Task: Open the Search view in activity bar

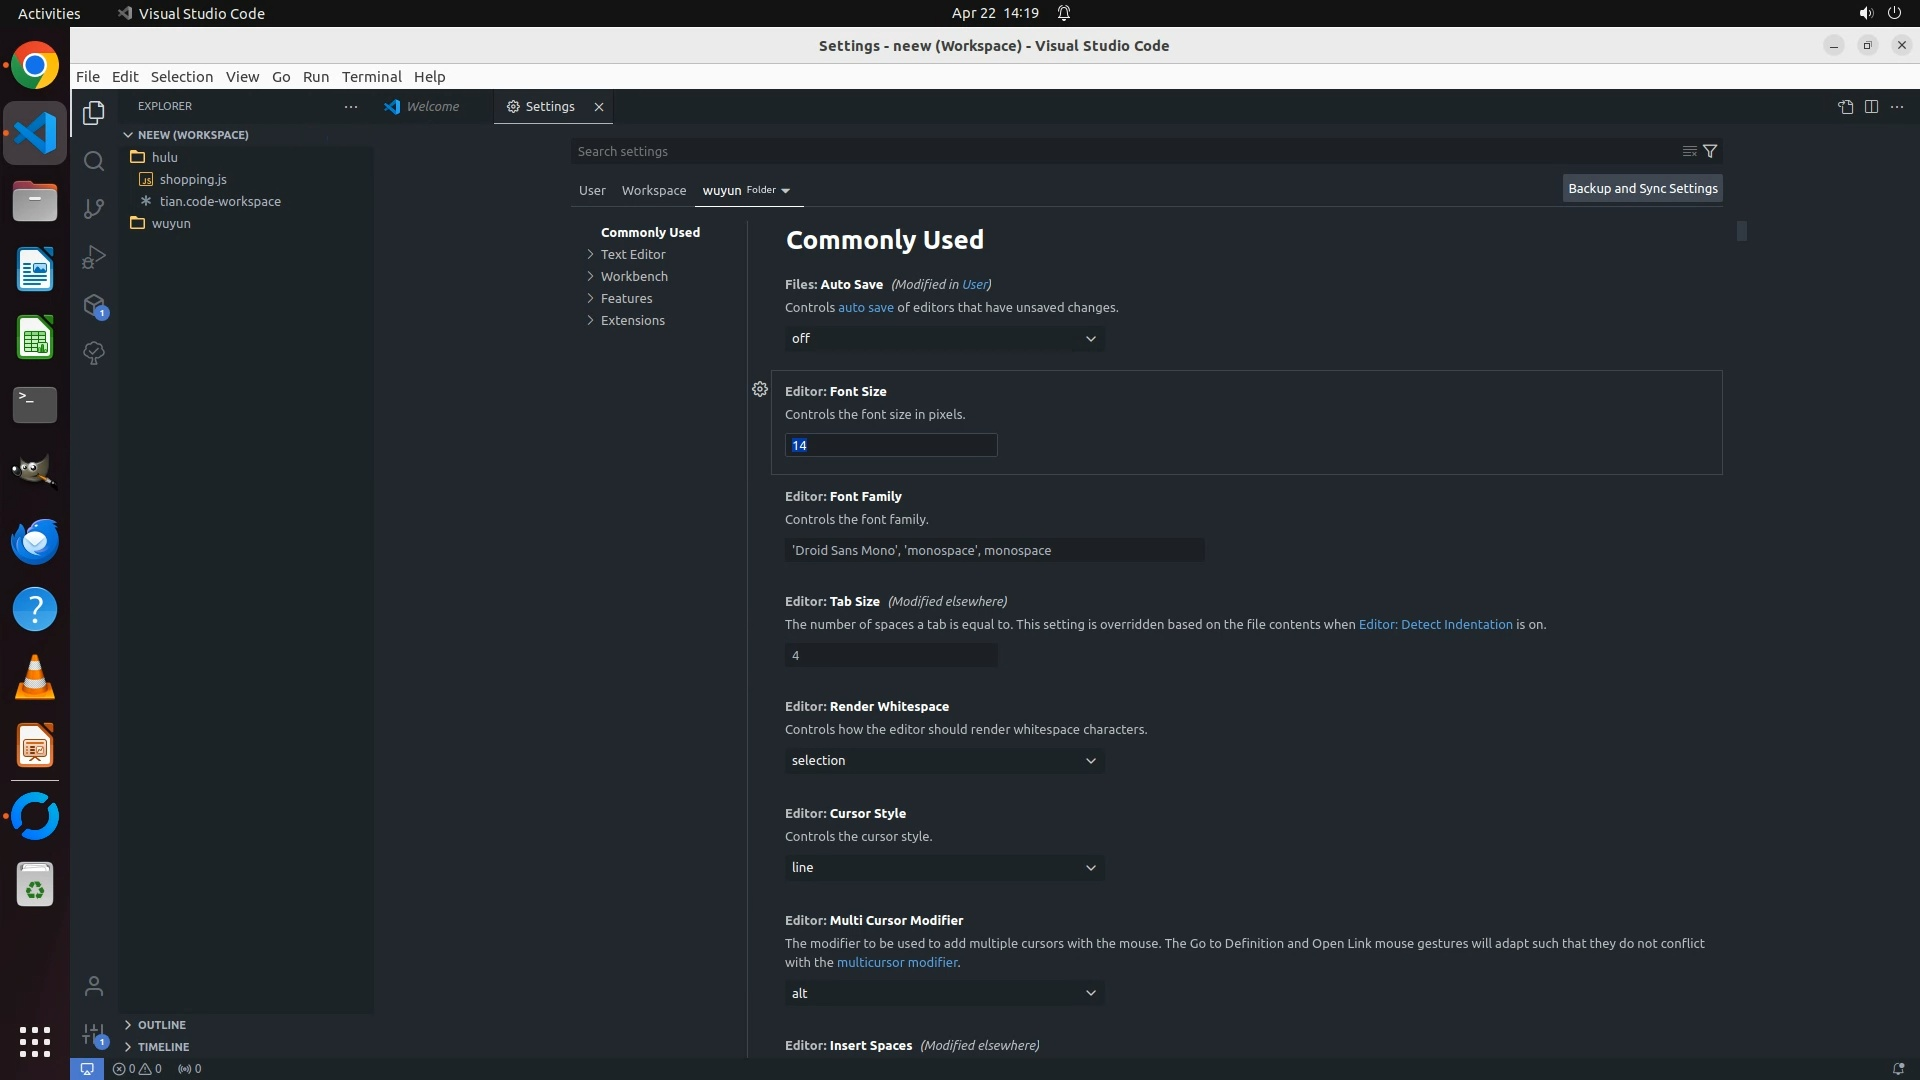Action: tap(94, 161)
